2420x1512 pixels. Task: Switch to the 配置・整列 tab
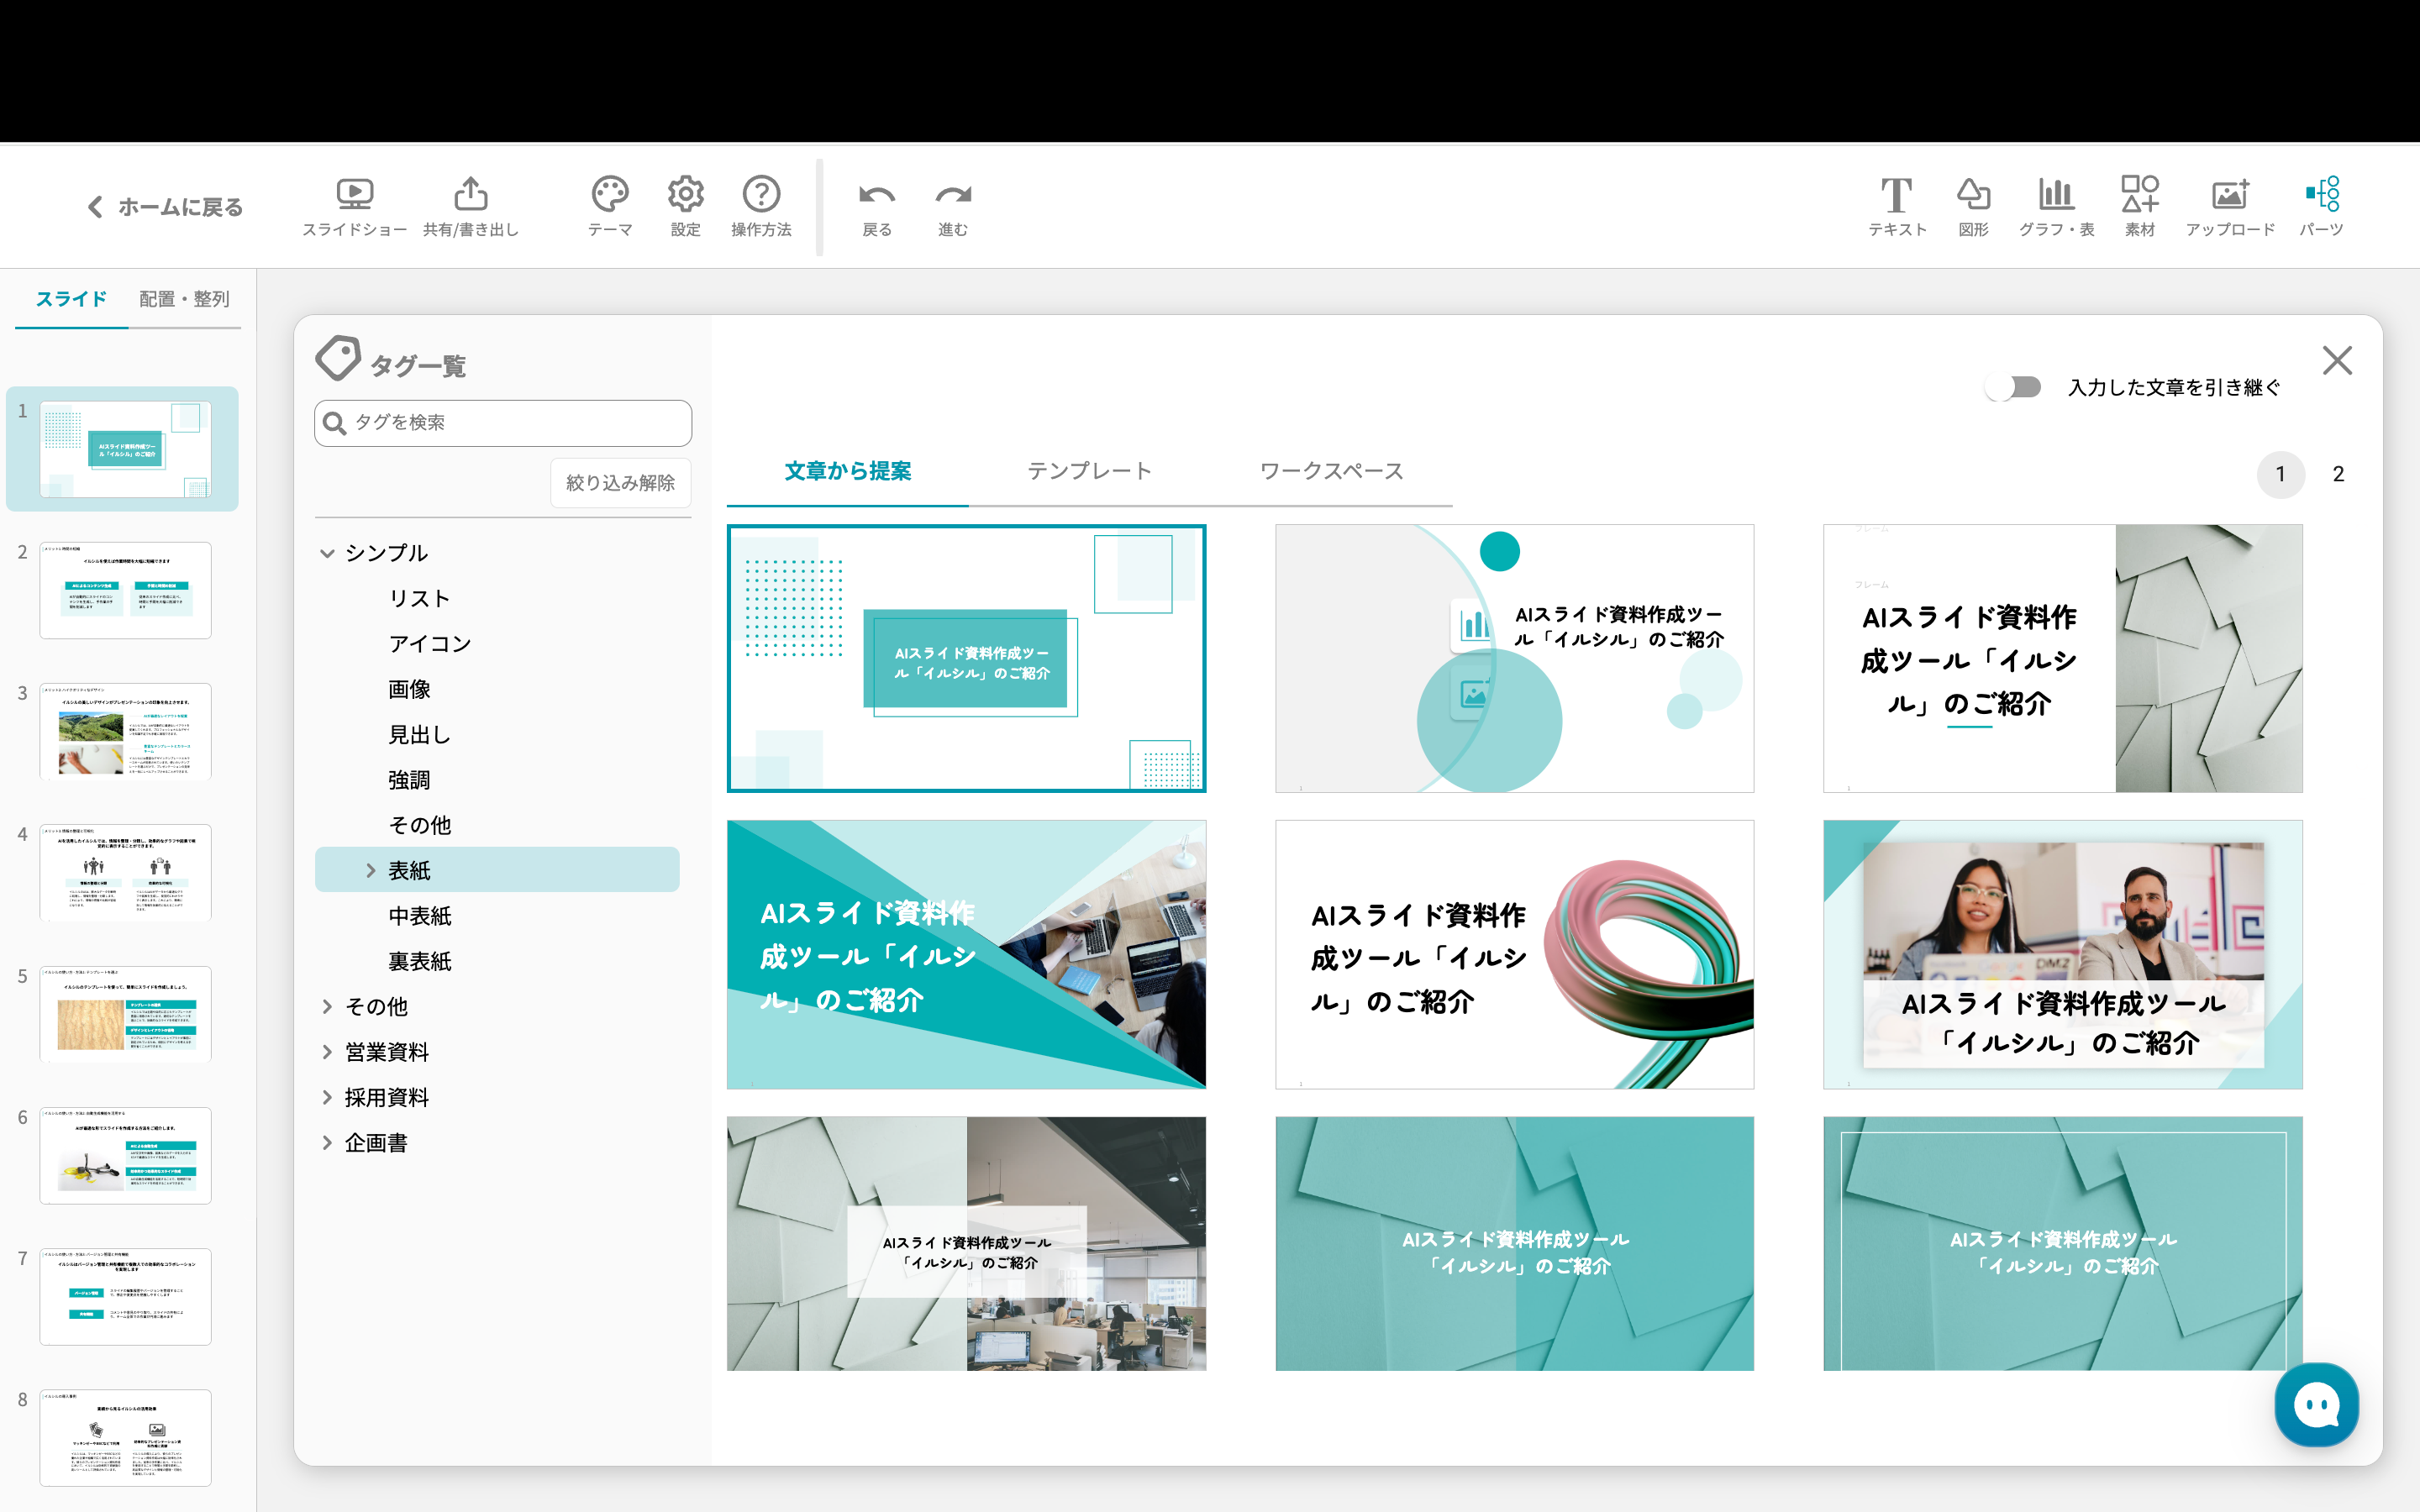184,299
